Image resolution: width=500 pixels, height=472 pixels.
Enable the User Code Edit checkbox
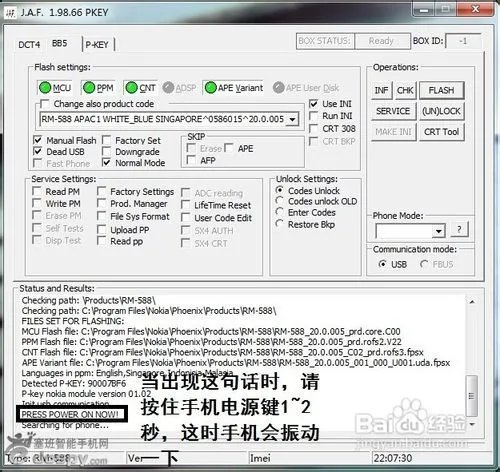click(185, 217)
